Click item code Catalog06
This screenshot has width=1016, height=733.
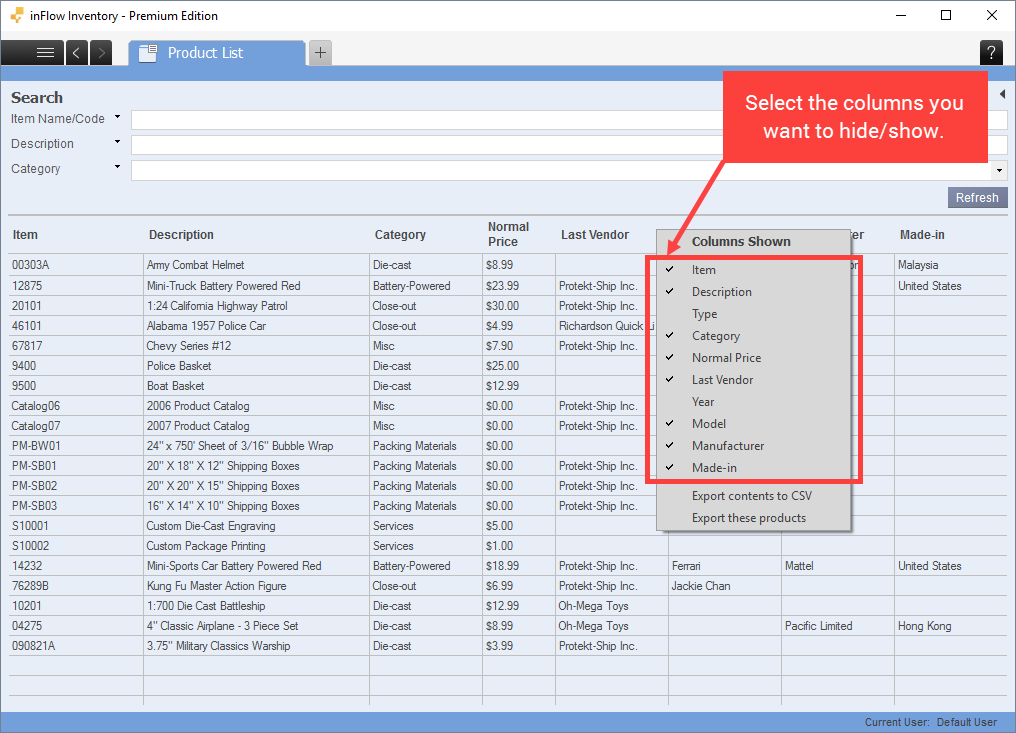coord(36,406)
